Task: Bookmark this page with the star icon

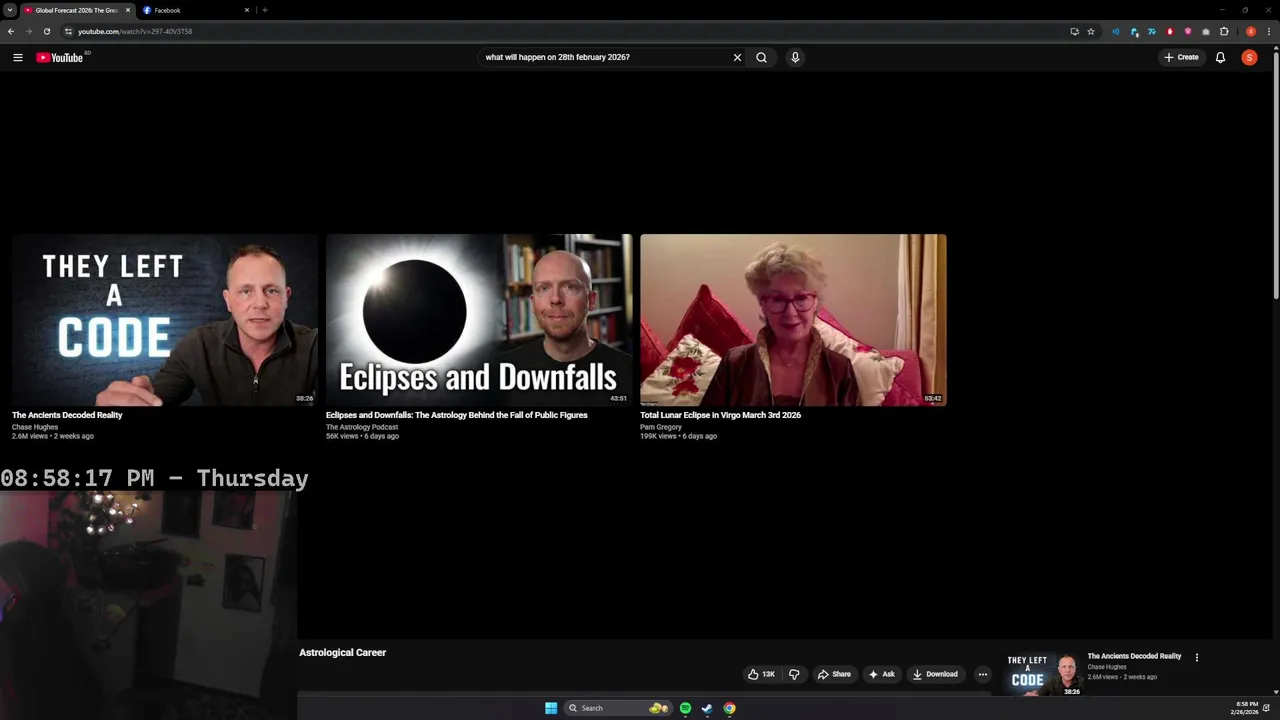Action: (x=1091, y=31)
